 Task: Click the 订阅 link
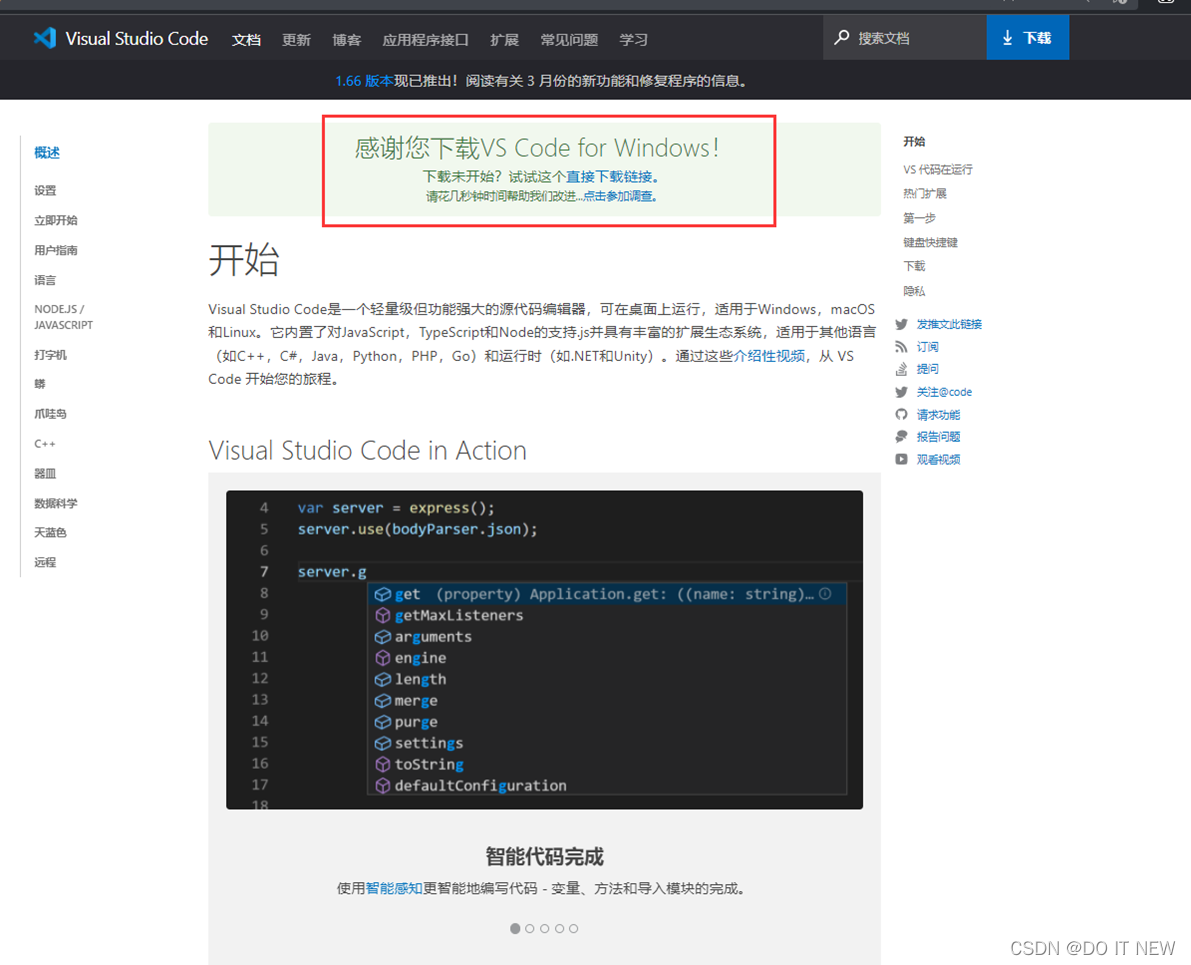[927, 347]
